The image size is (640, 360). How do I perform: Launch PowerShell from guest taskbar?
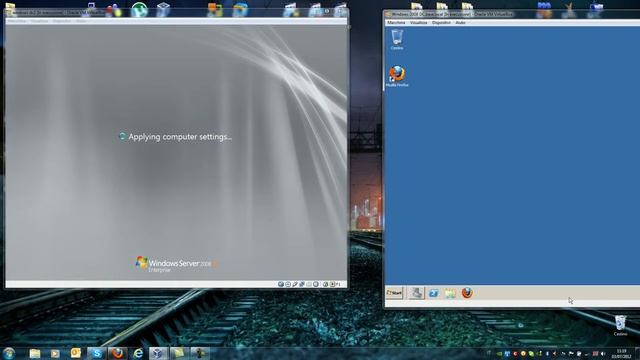coord(433,293)
